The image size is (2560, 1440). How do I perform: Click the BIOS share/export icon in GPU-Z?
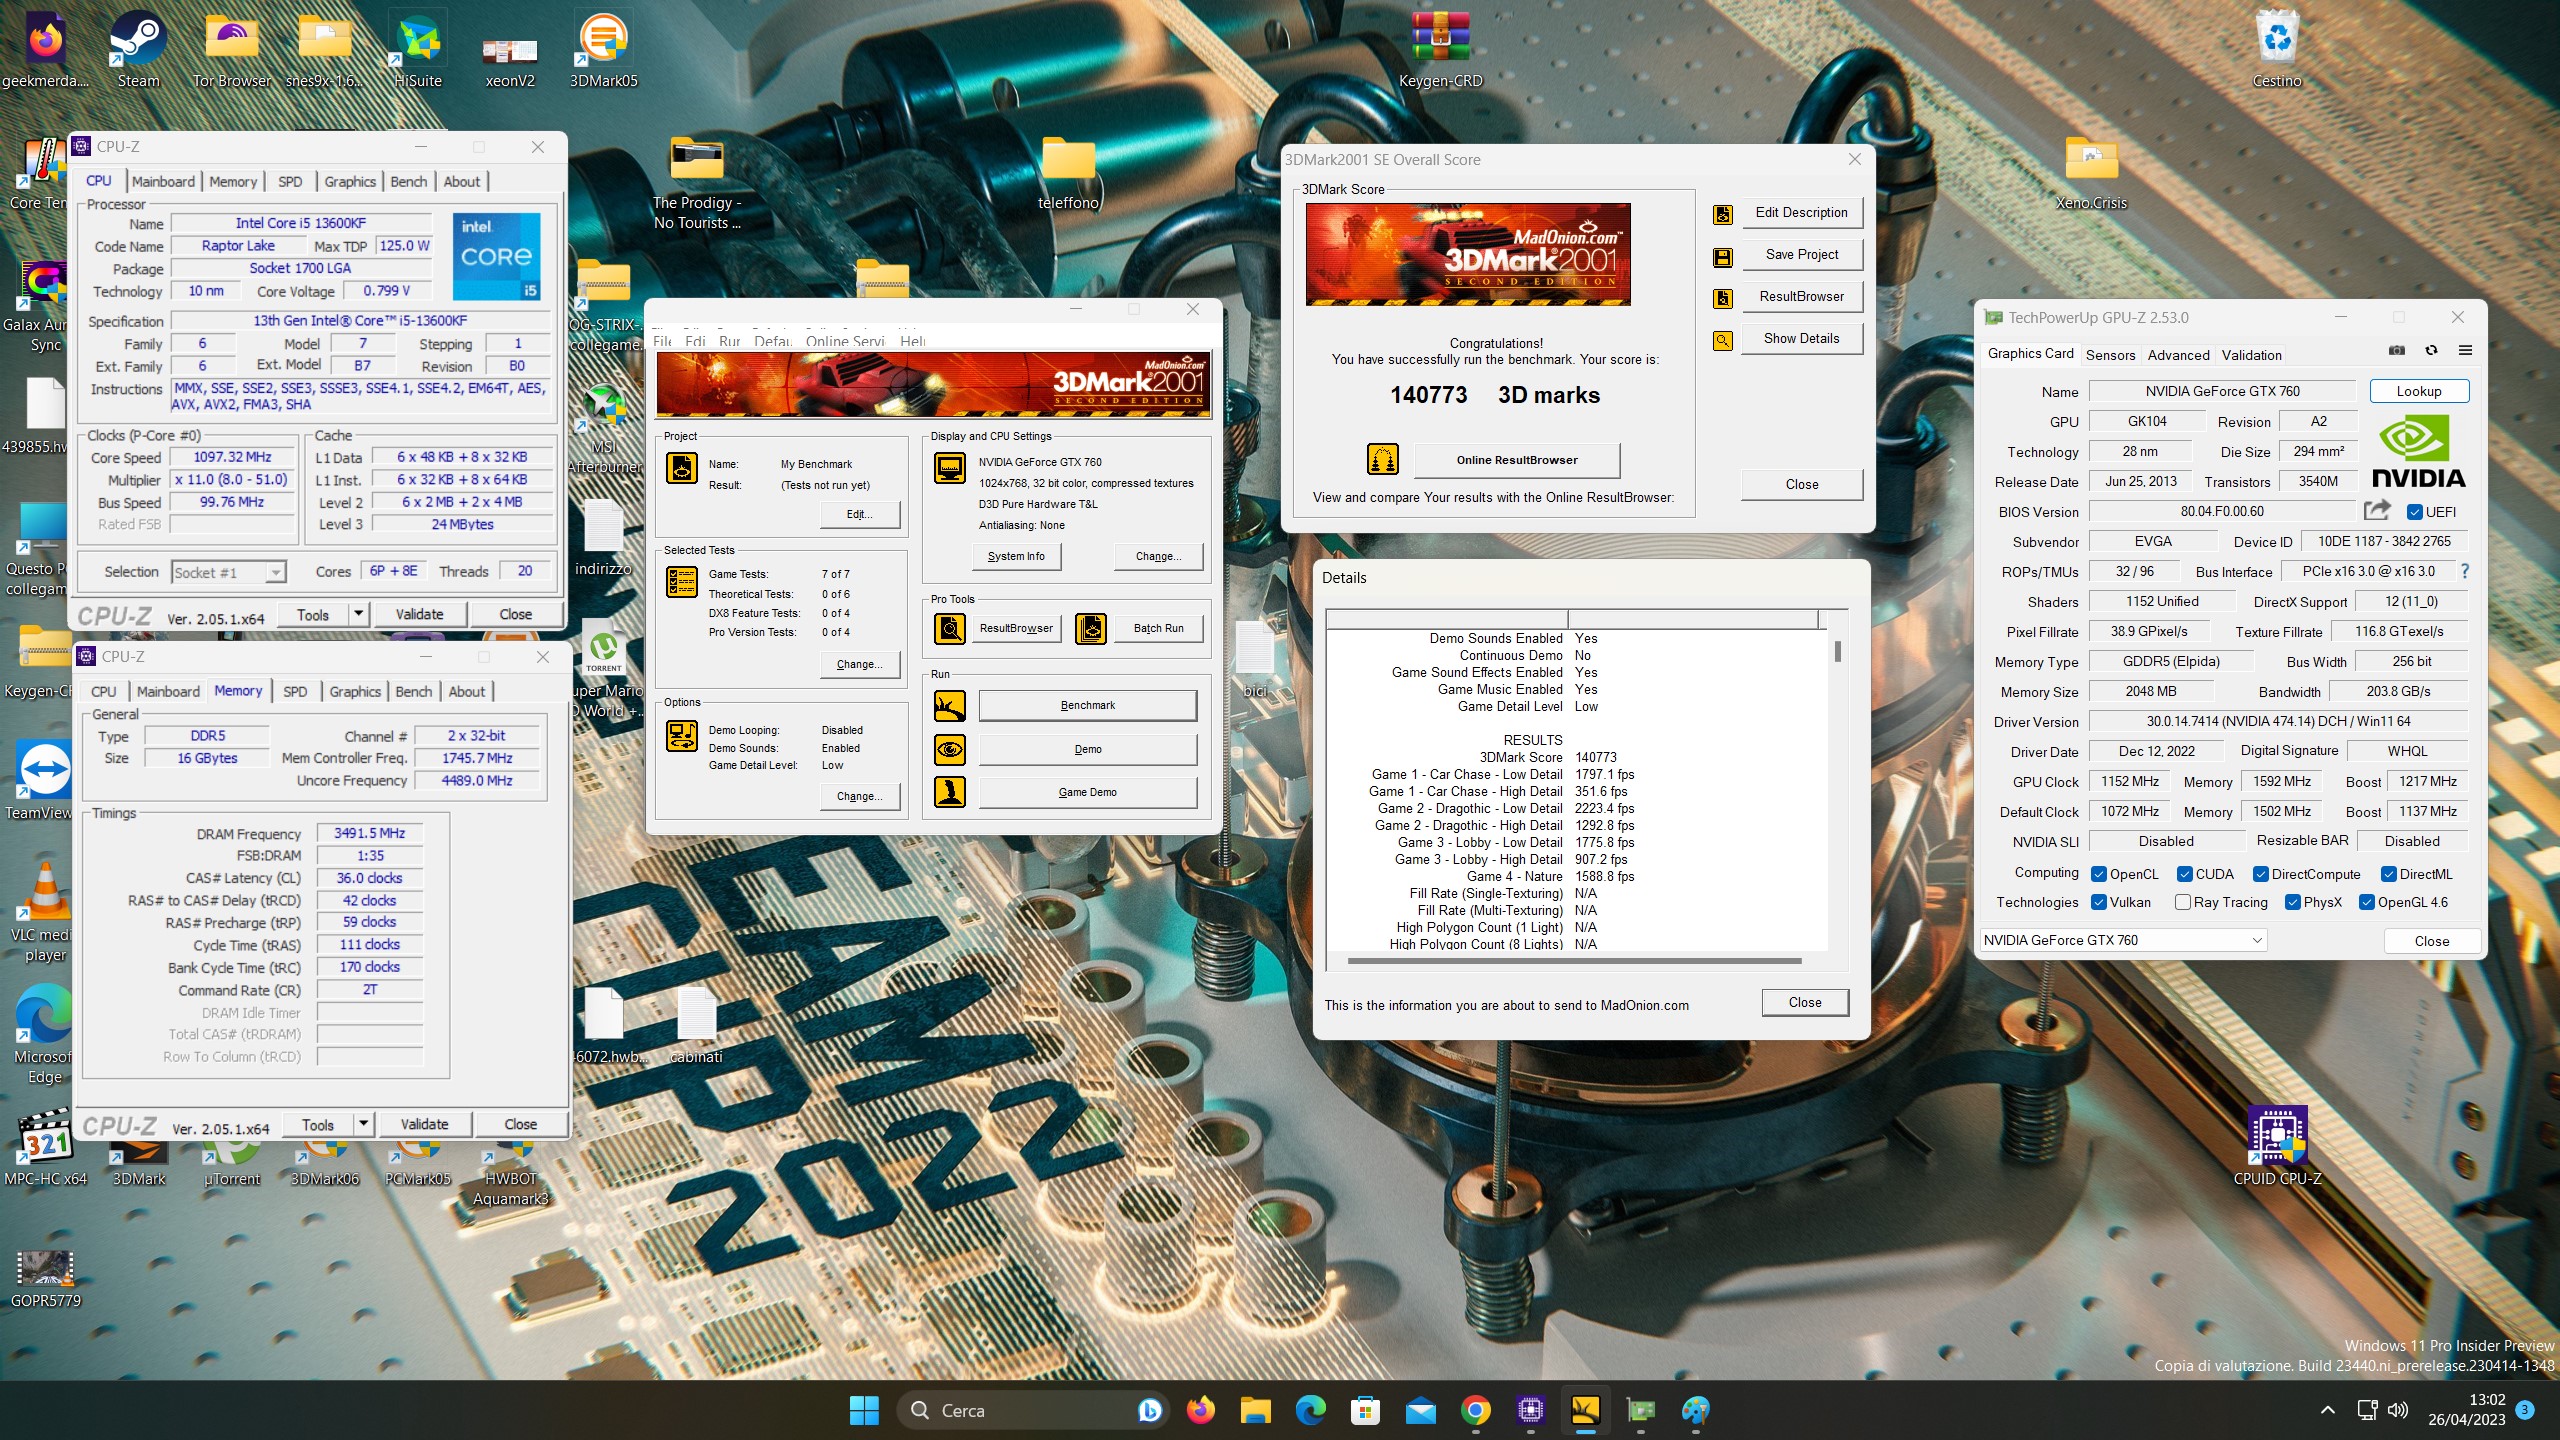2377,511
